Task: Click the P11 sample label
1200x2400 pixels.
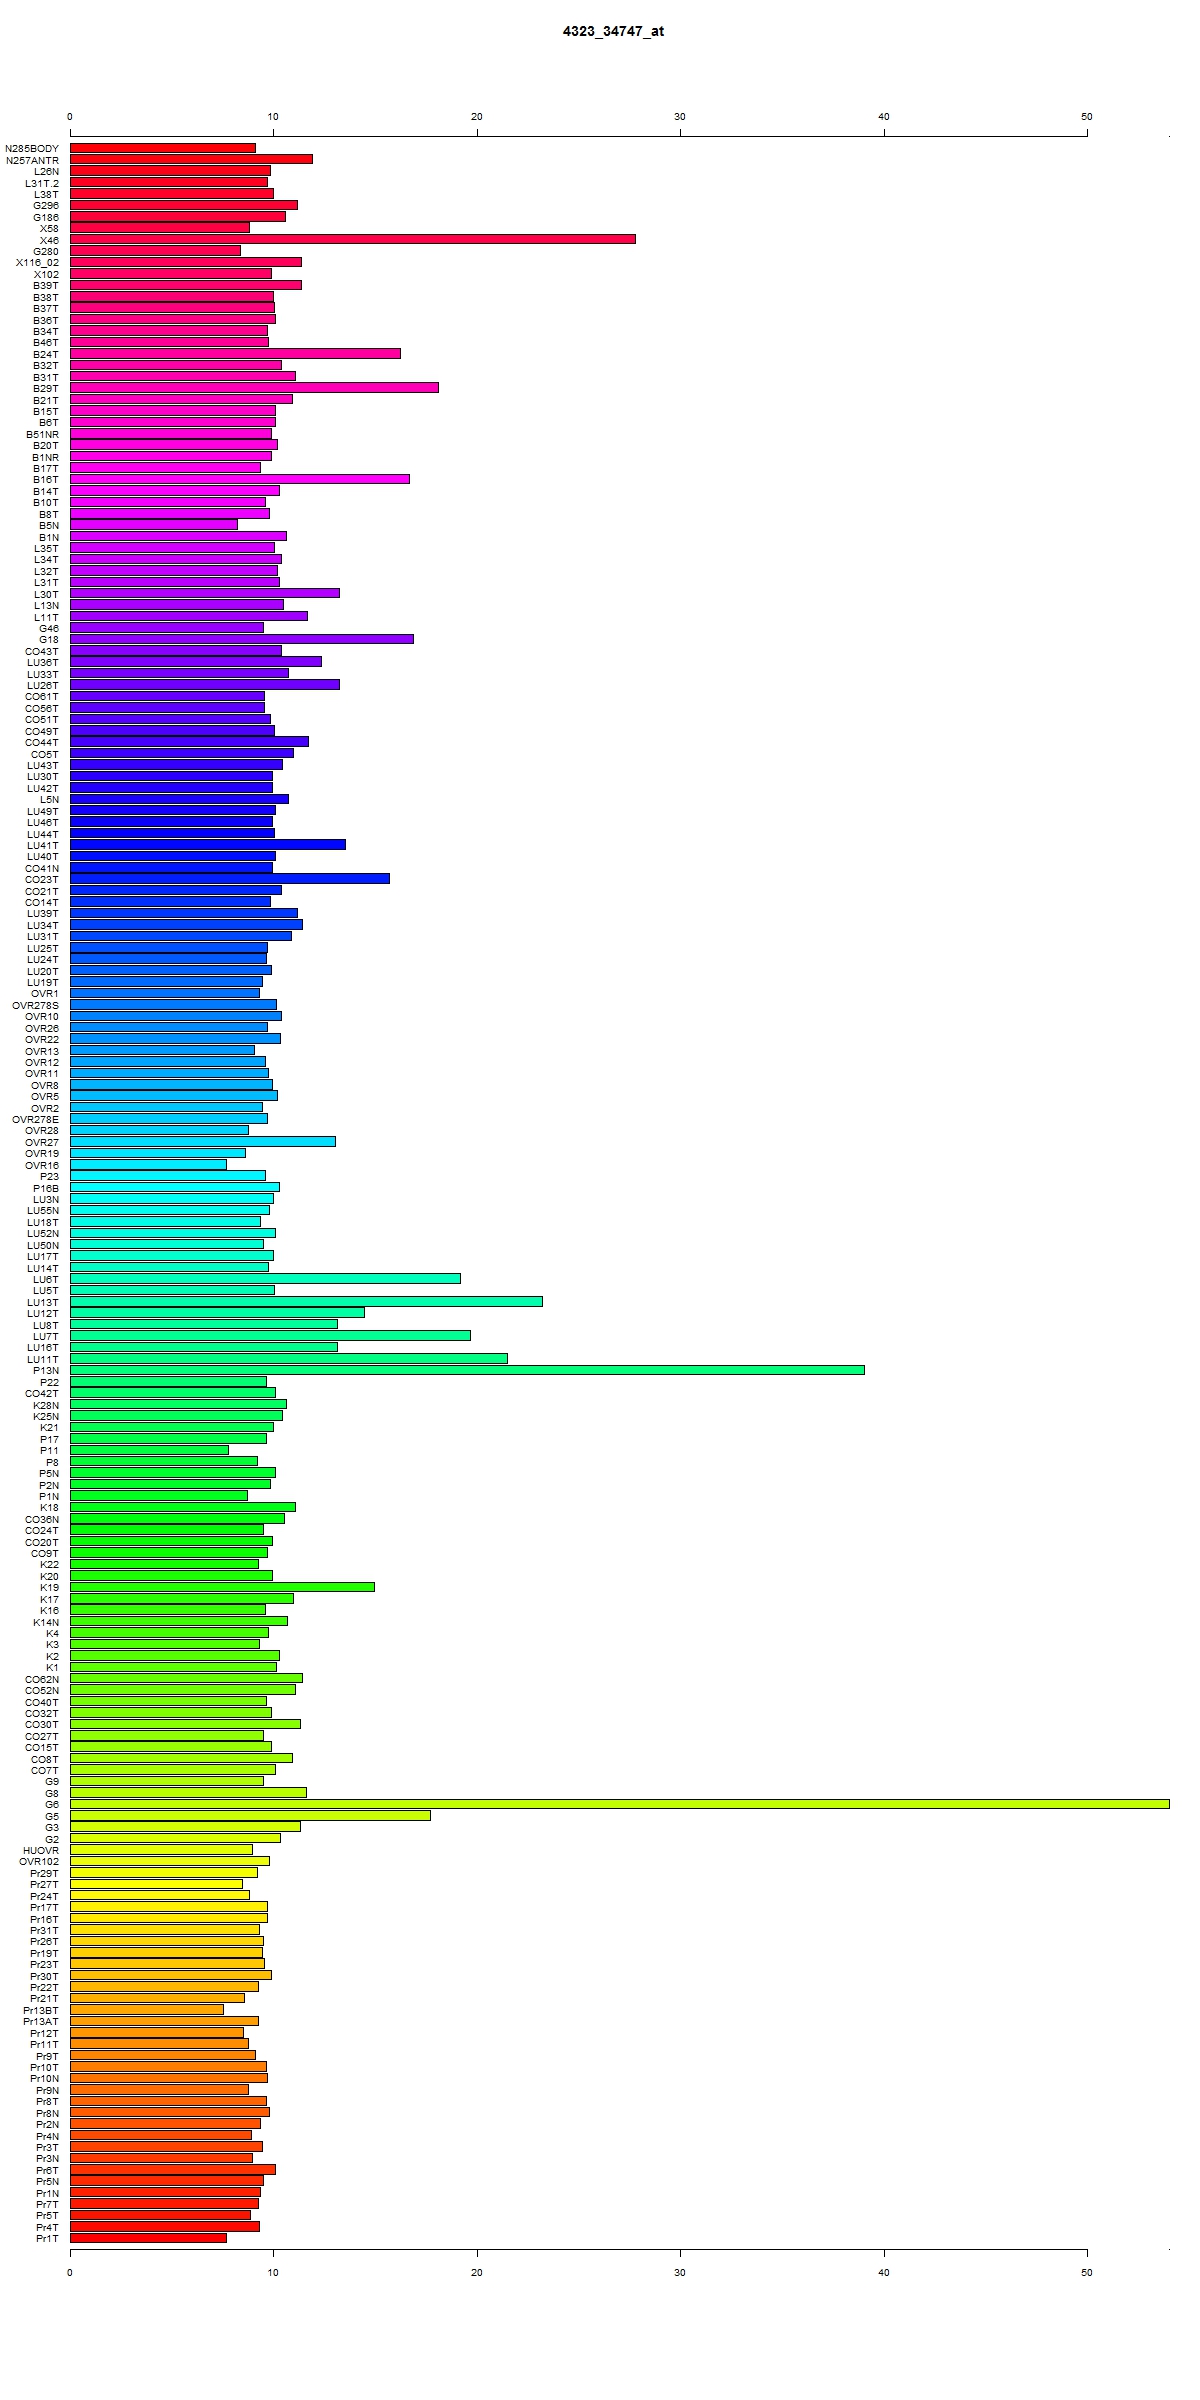Action: [x=49, y=1451]
